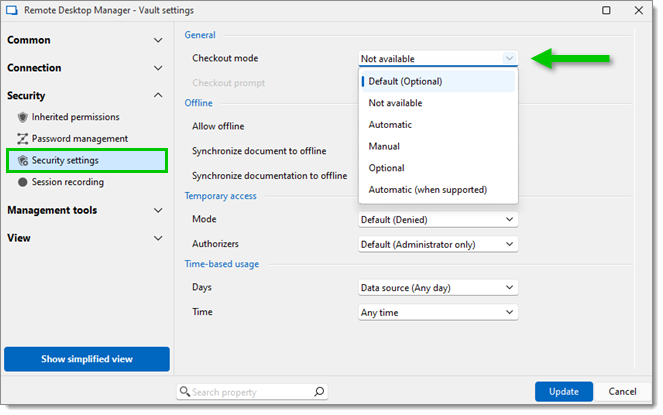Select Security settings in the sidebar
663x415 pixels.
click(x=87, y=160)
